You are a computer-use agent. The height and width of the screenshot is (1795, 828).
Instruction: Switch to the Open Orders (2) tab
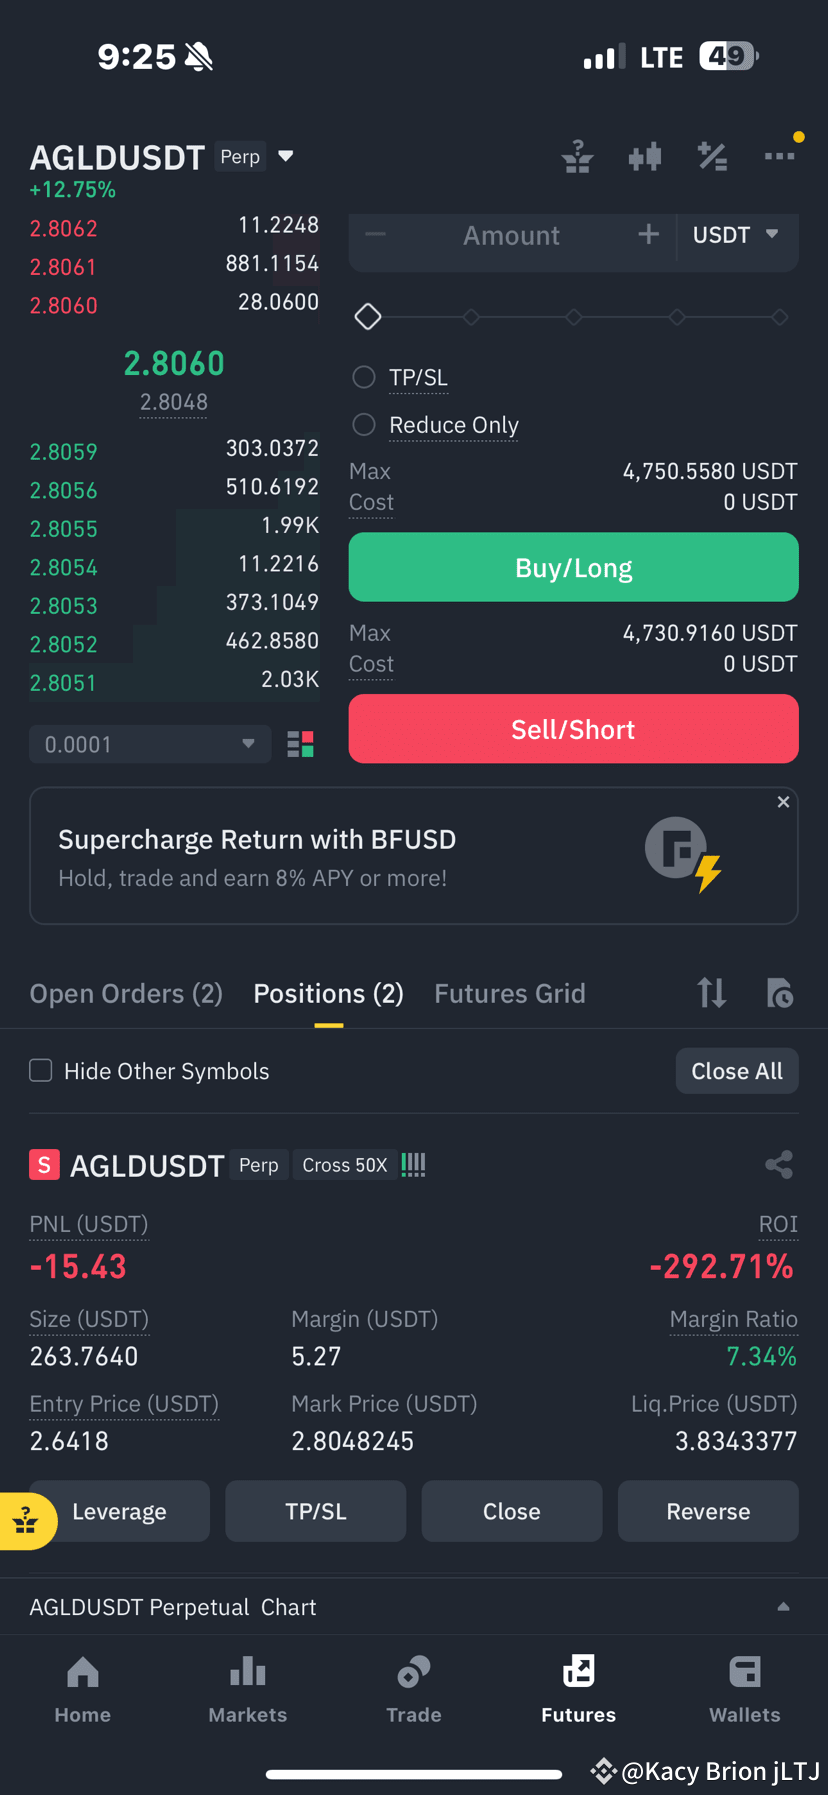pyautogui.click(x=126, y=993)
